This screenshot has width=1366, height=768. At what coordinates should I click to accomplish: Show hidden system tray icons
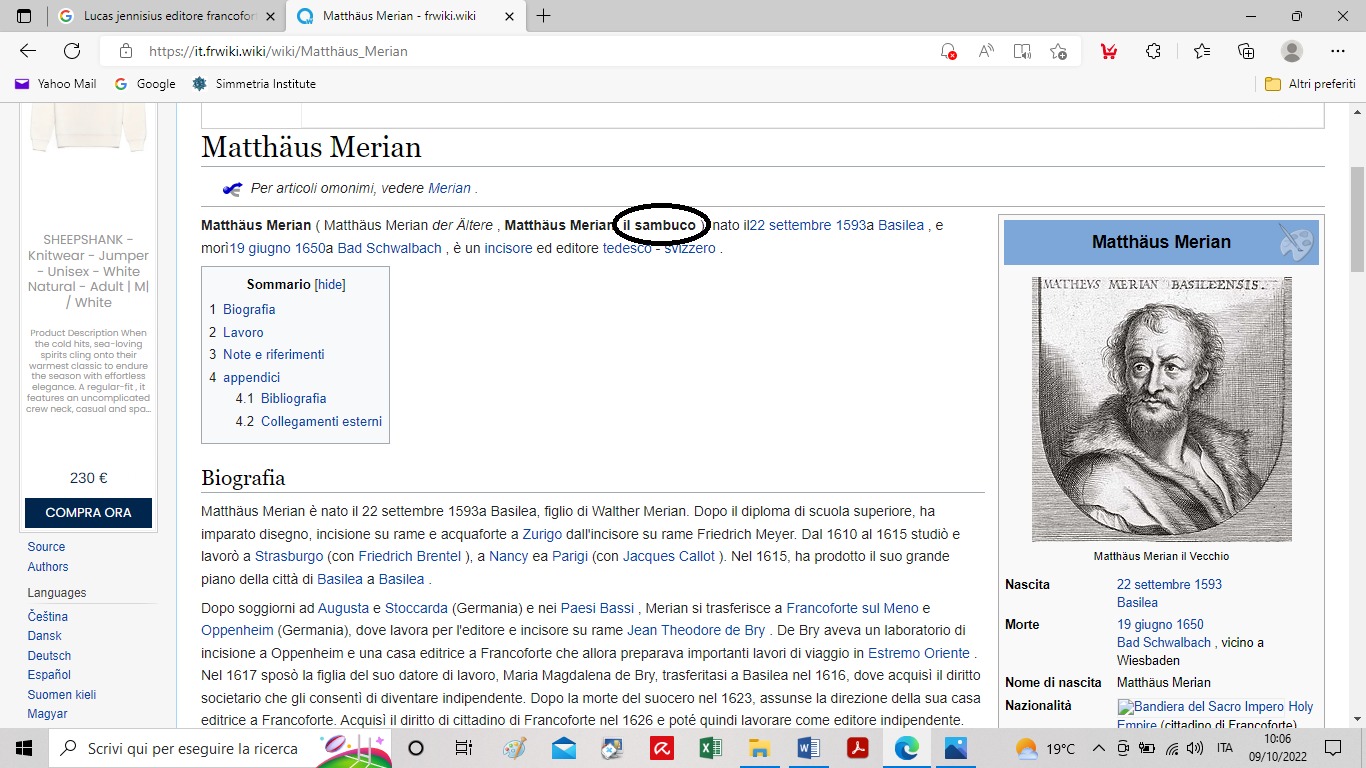1099,748
